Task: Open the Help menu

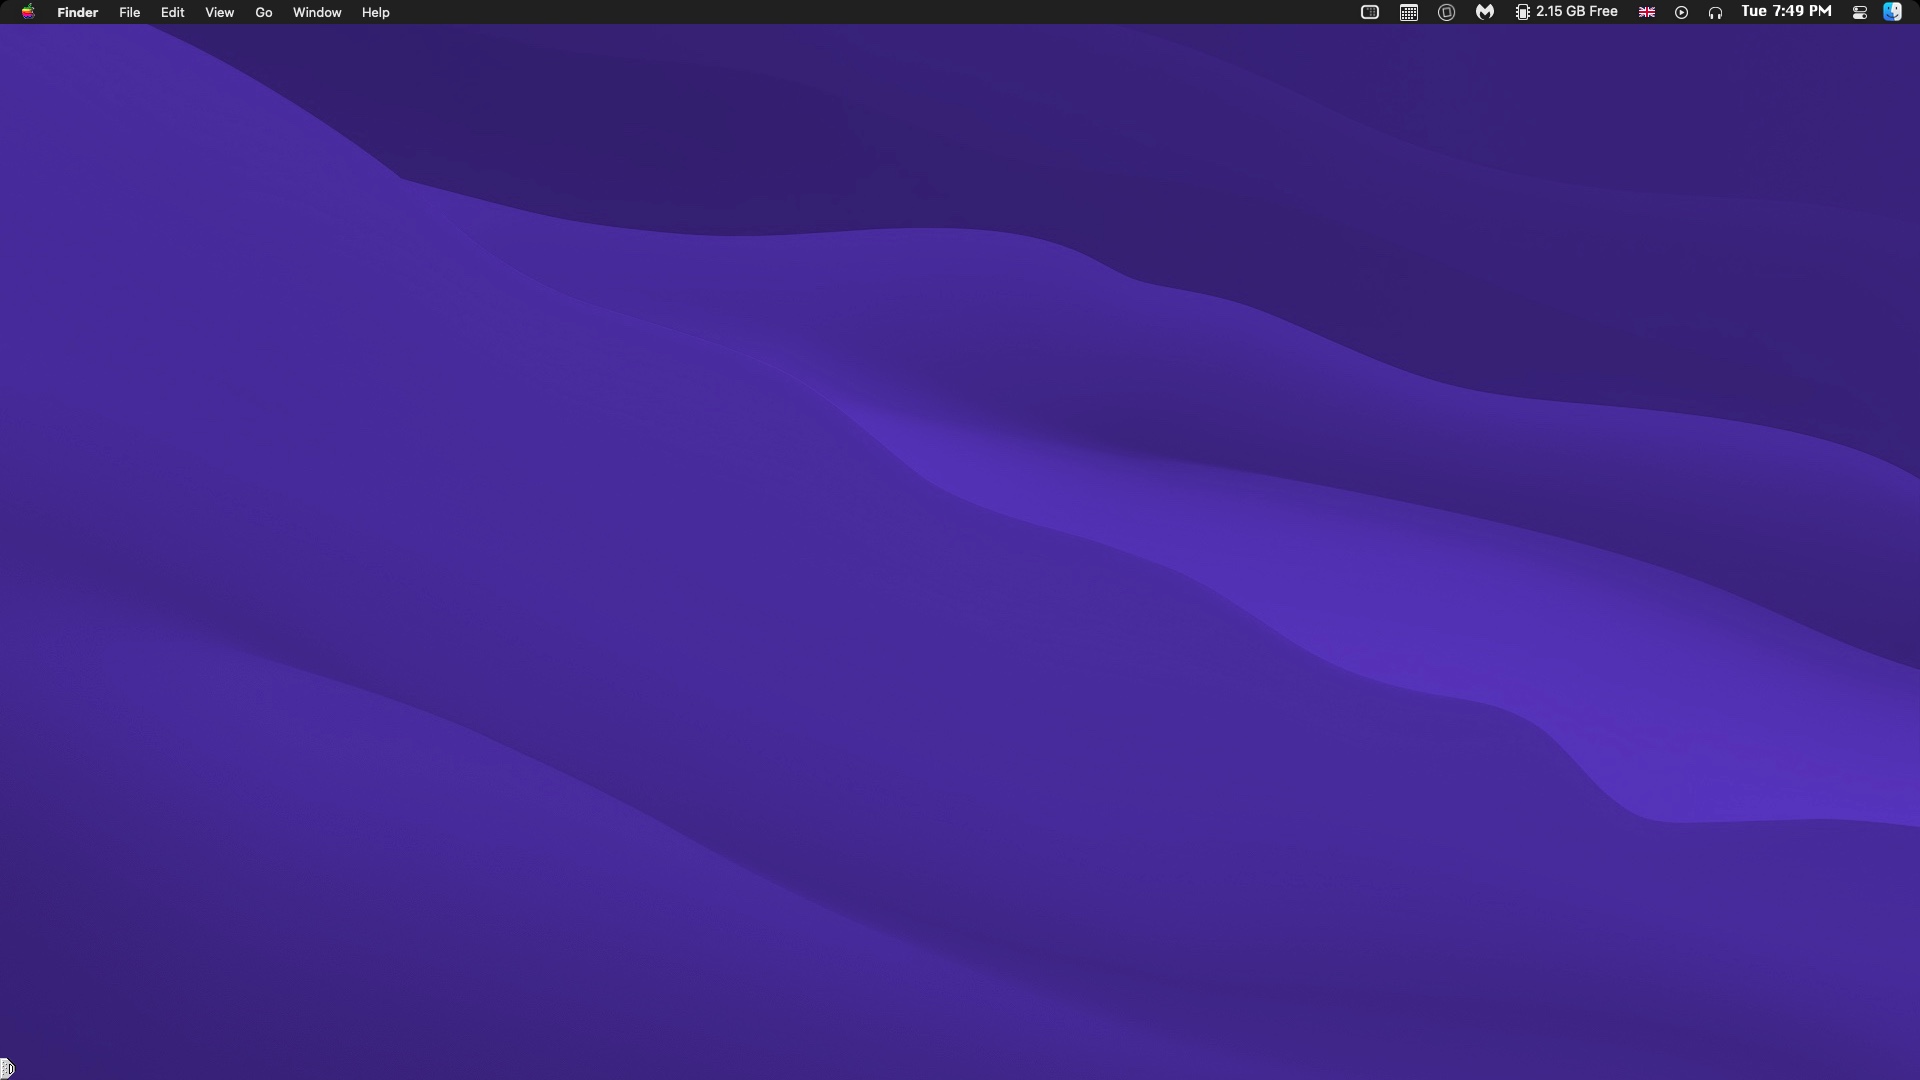Action: tap(375, 12)
